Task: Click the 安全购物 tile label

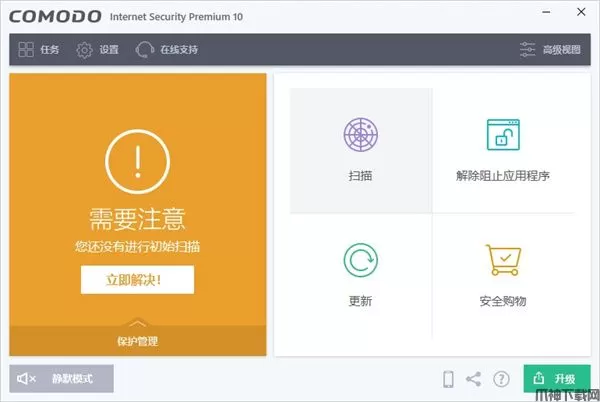Action: coord(503,301)
